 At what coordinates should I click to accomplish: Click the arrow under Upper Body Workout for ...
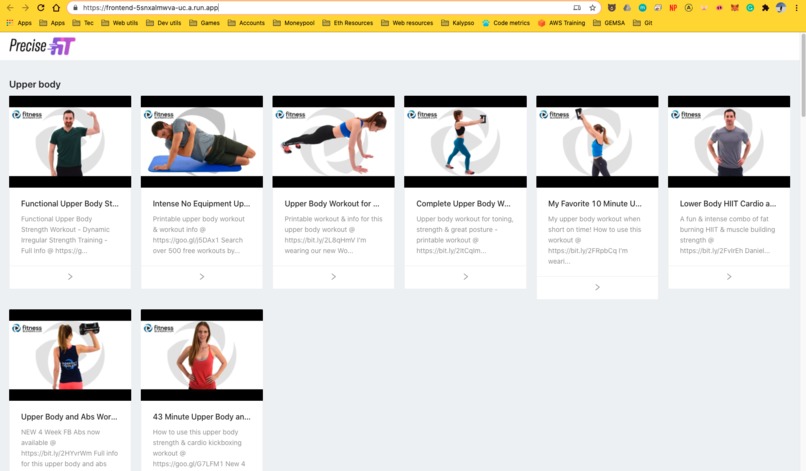tap(334, 277)
